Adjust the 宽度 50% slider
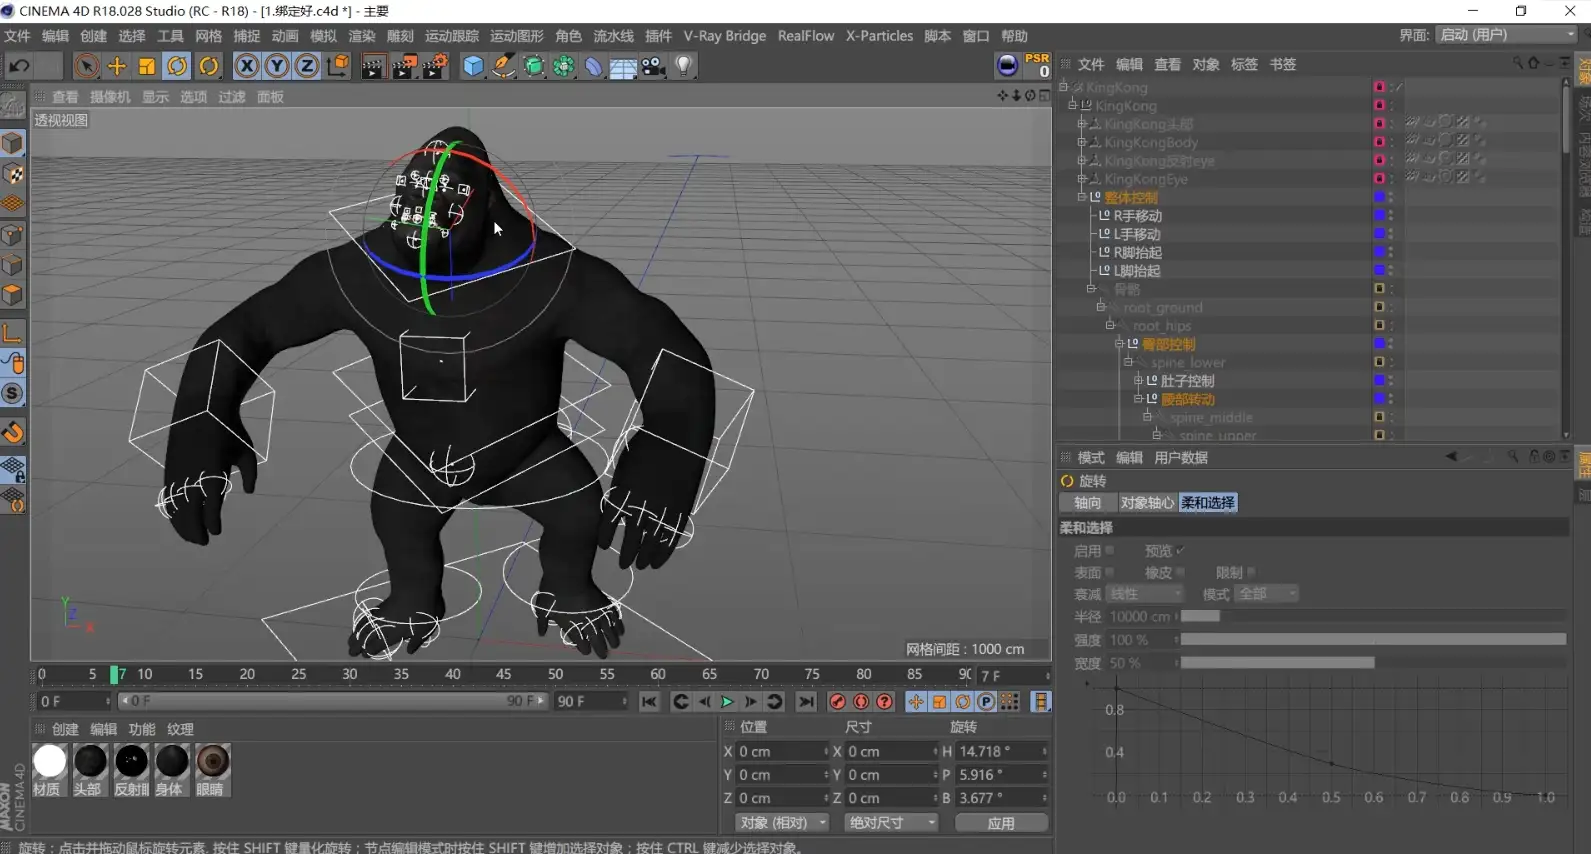 pyautogui.click(x=1372, y=663)
